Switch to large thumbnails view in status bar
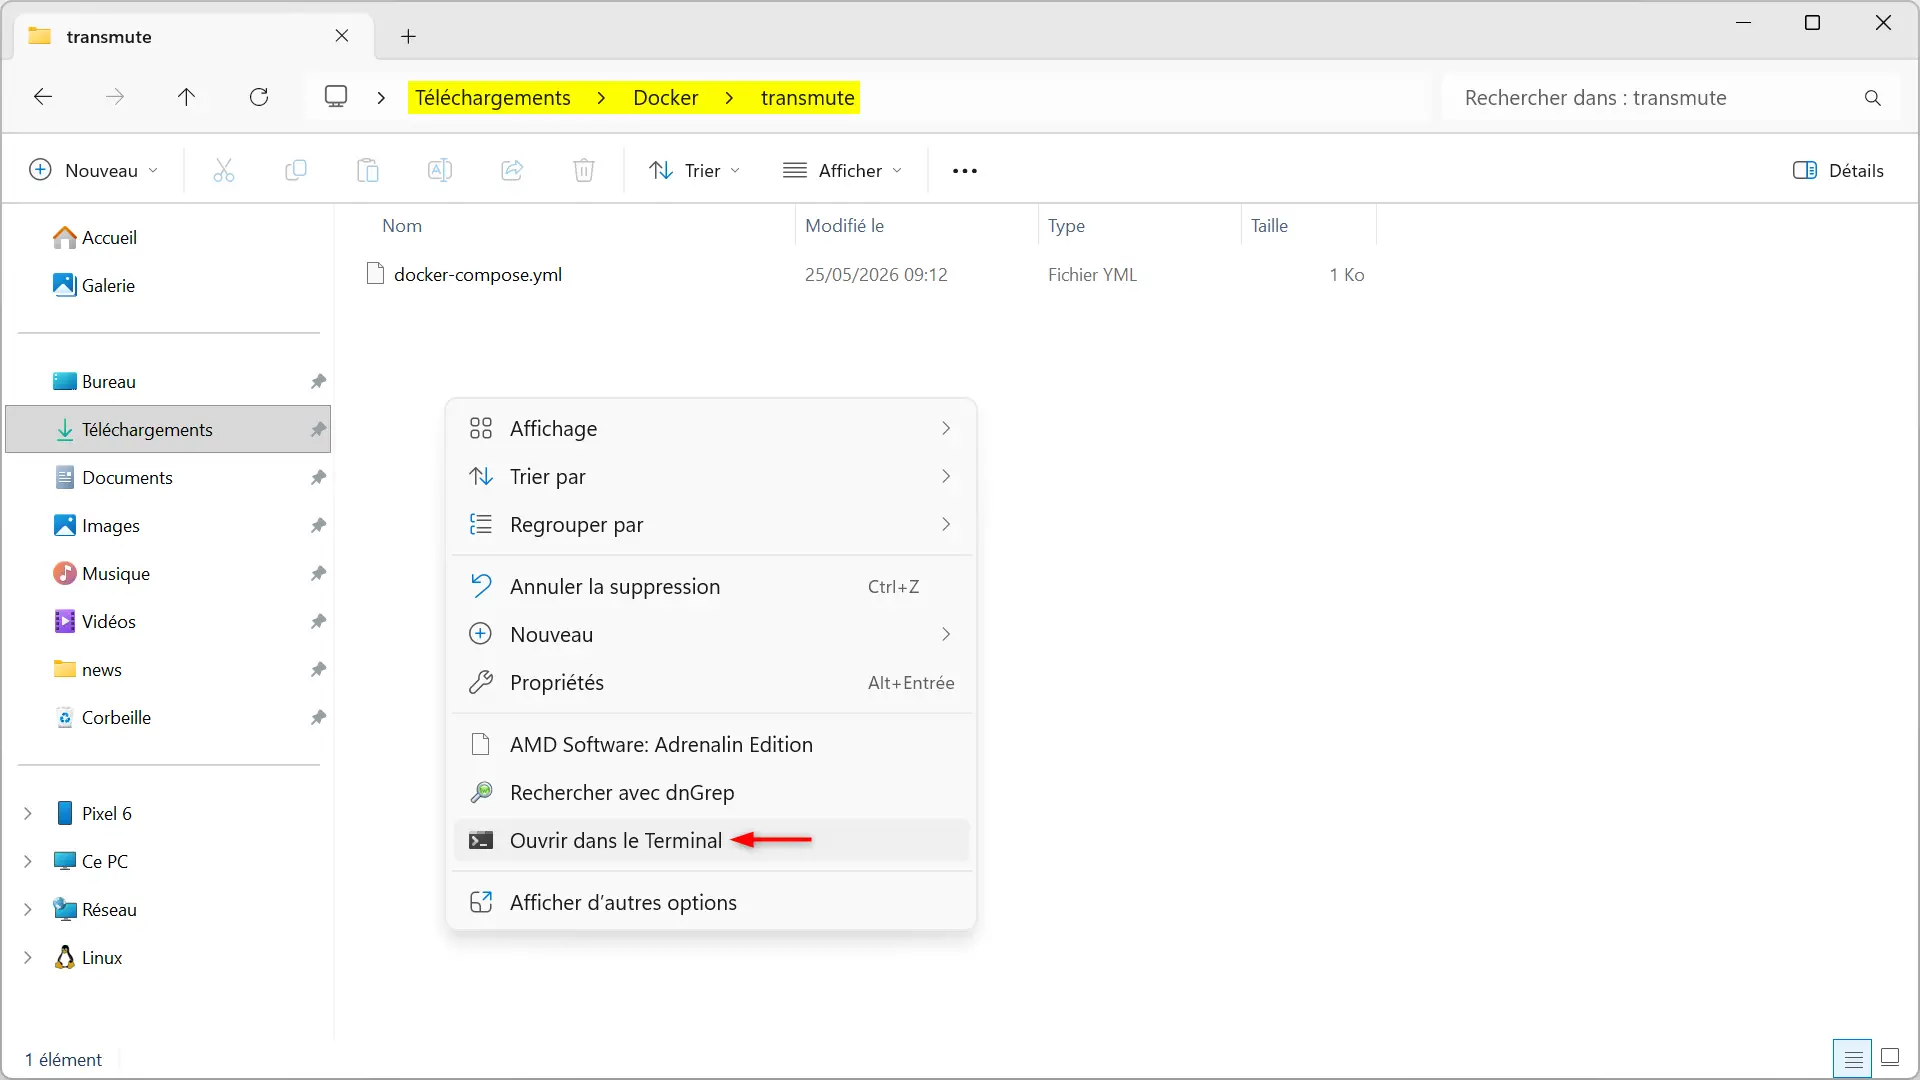Screen dimensions: 1920x1080 click(1890, 1058)
